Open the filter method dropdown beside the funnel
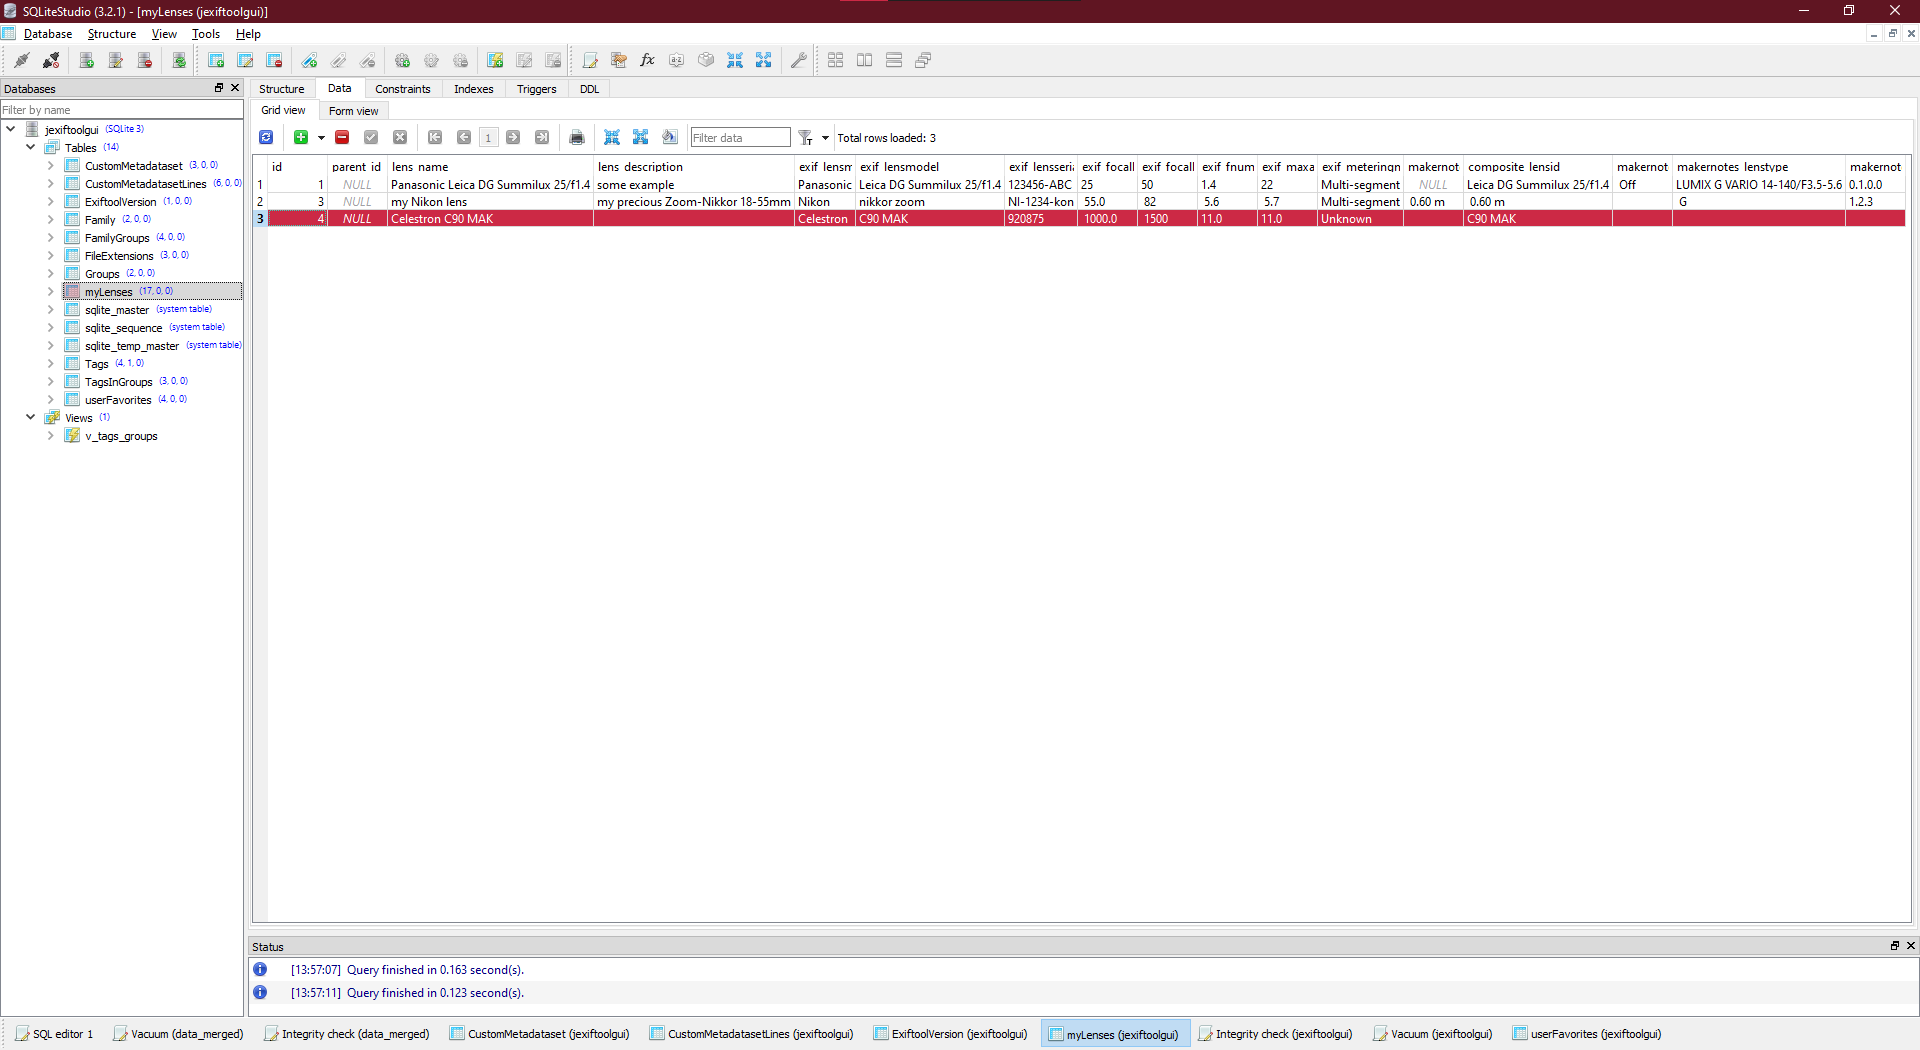The image size is (1920, 1050). [x=823, y=137]
